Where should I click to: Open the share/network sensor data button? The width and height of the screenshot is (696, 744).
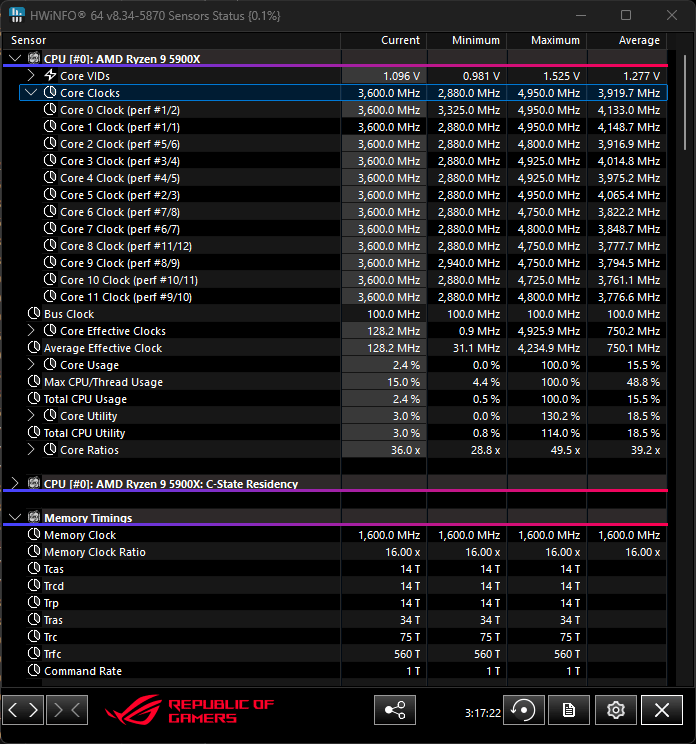point(395,710)
